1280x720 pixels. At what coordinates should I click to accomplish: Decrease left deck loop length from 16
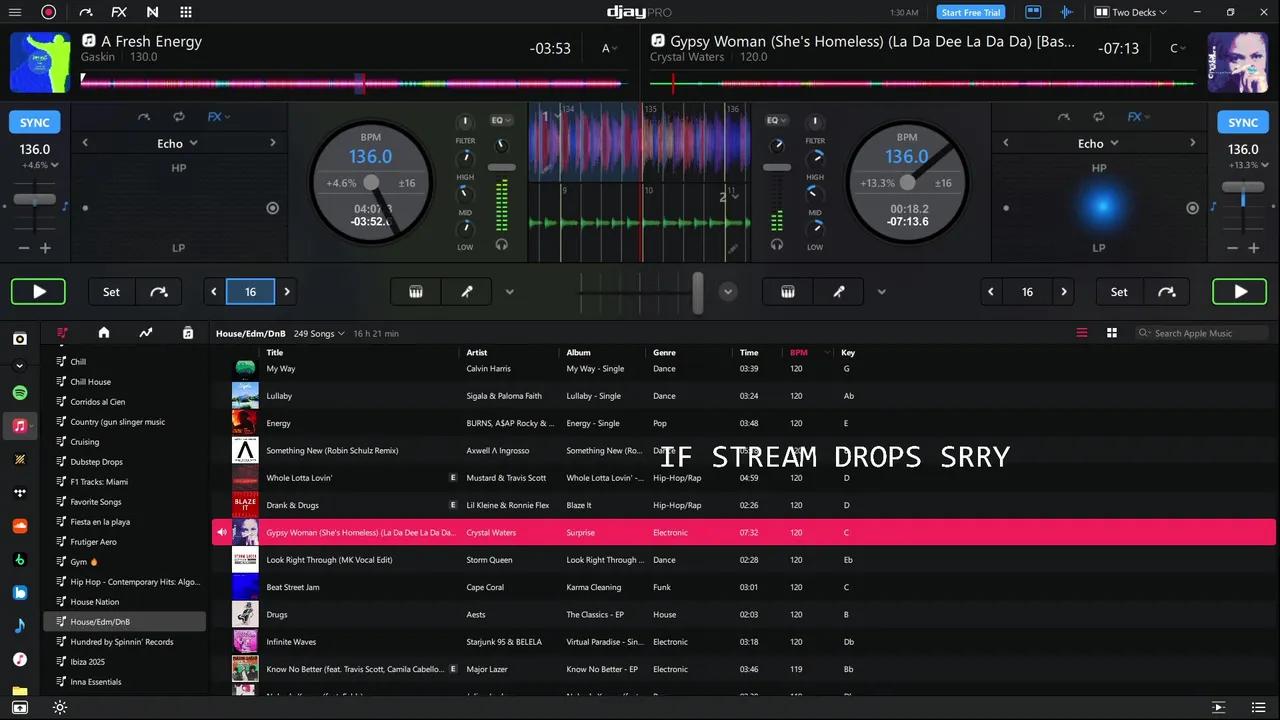tap(214, 292)
